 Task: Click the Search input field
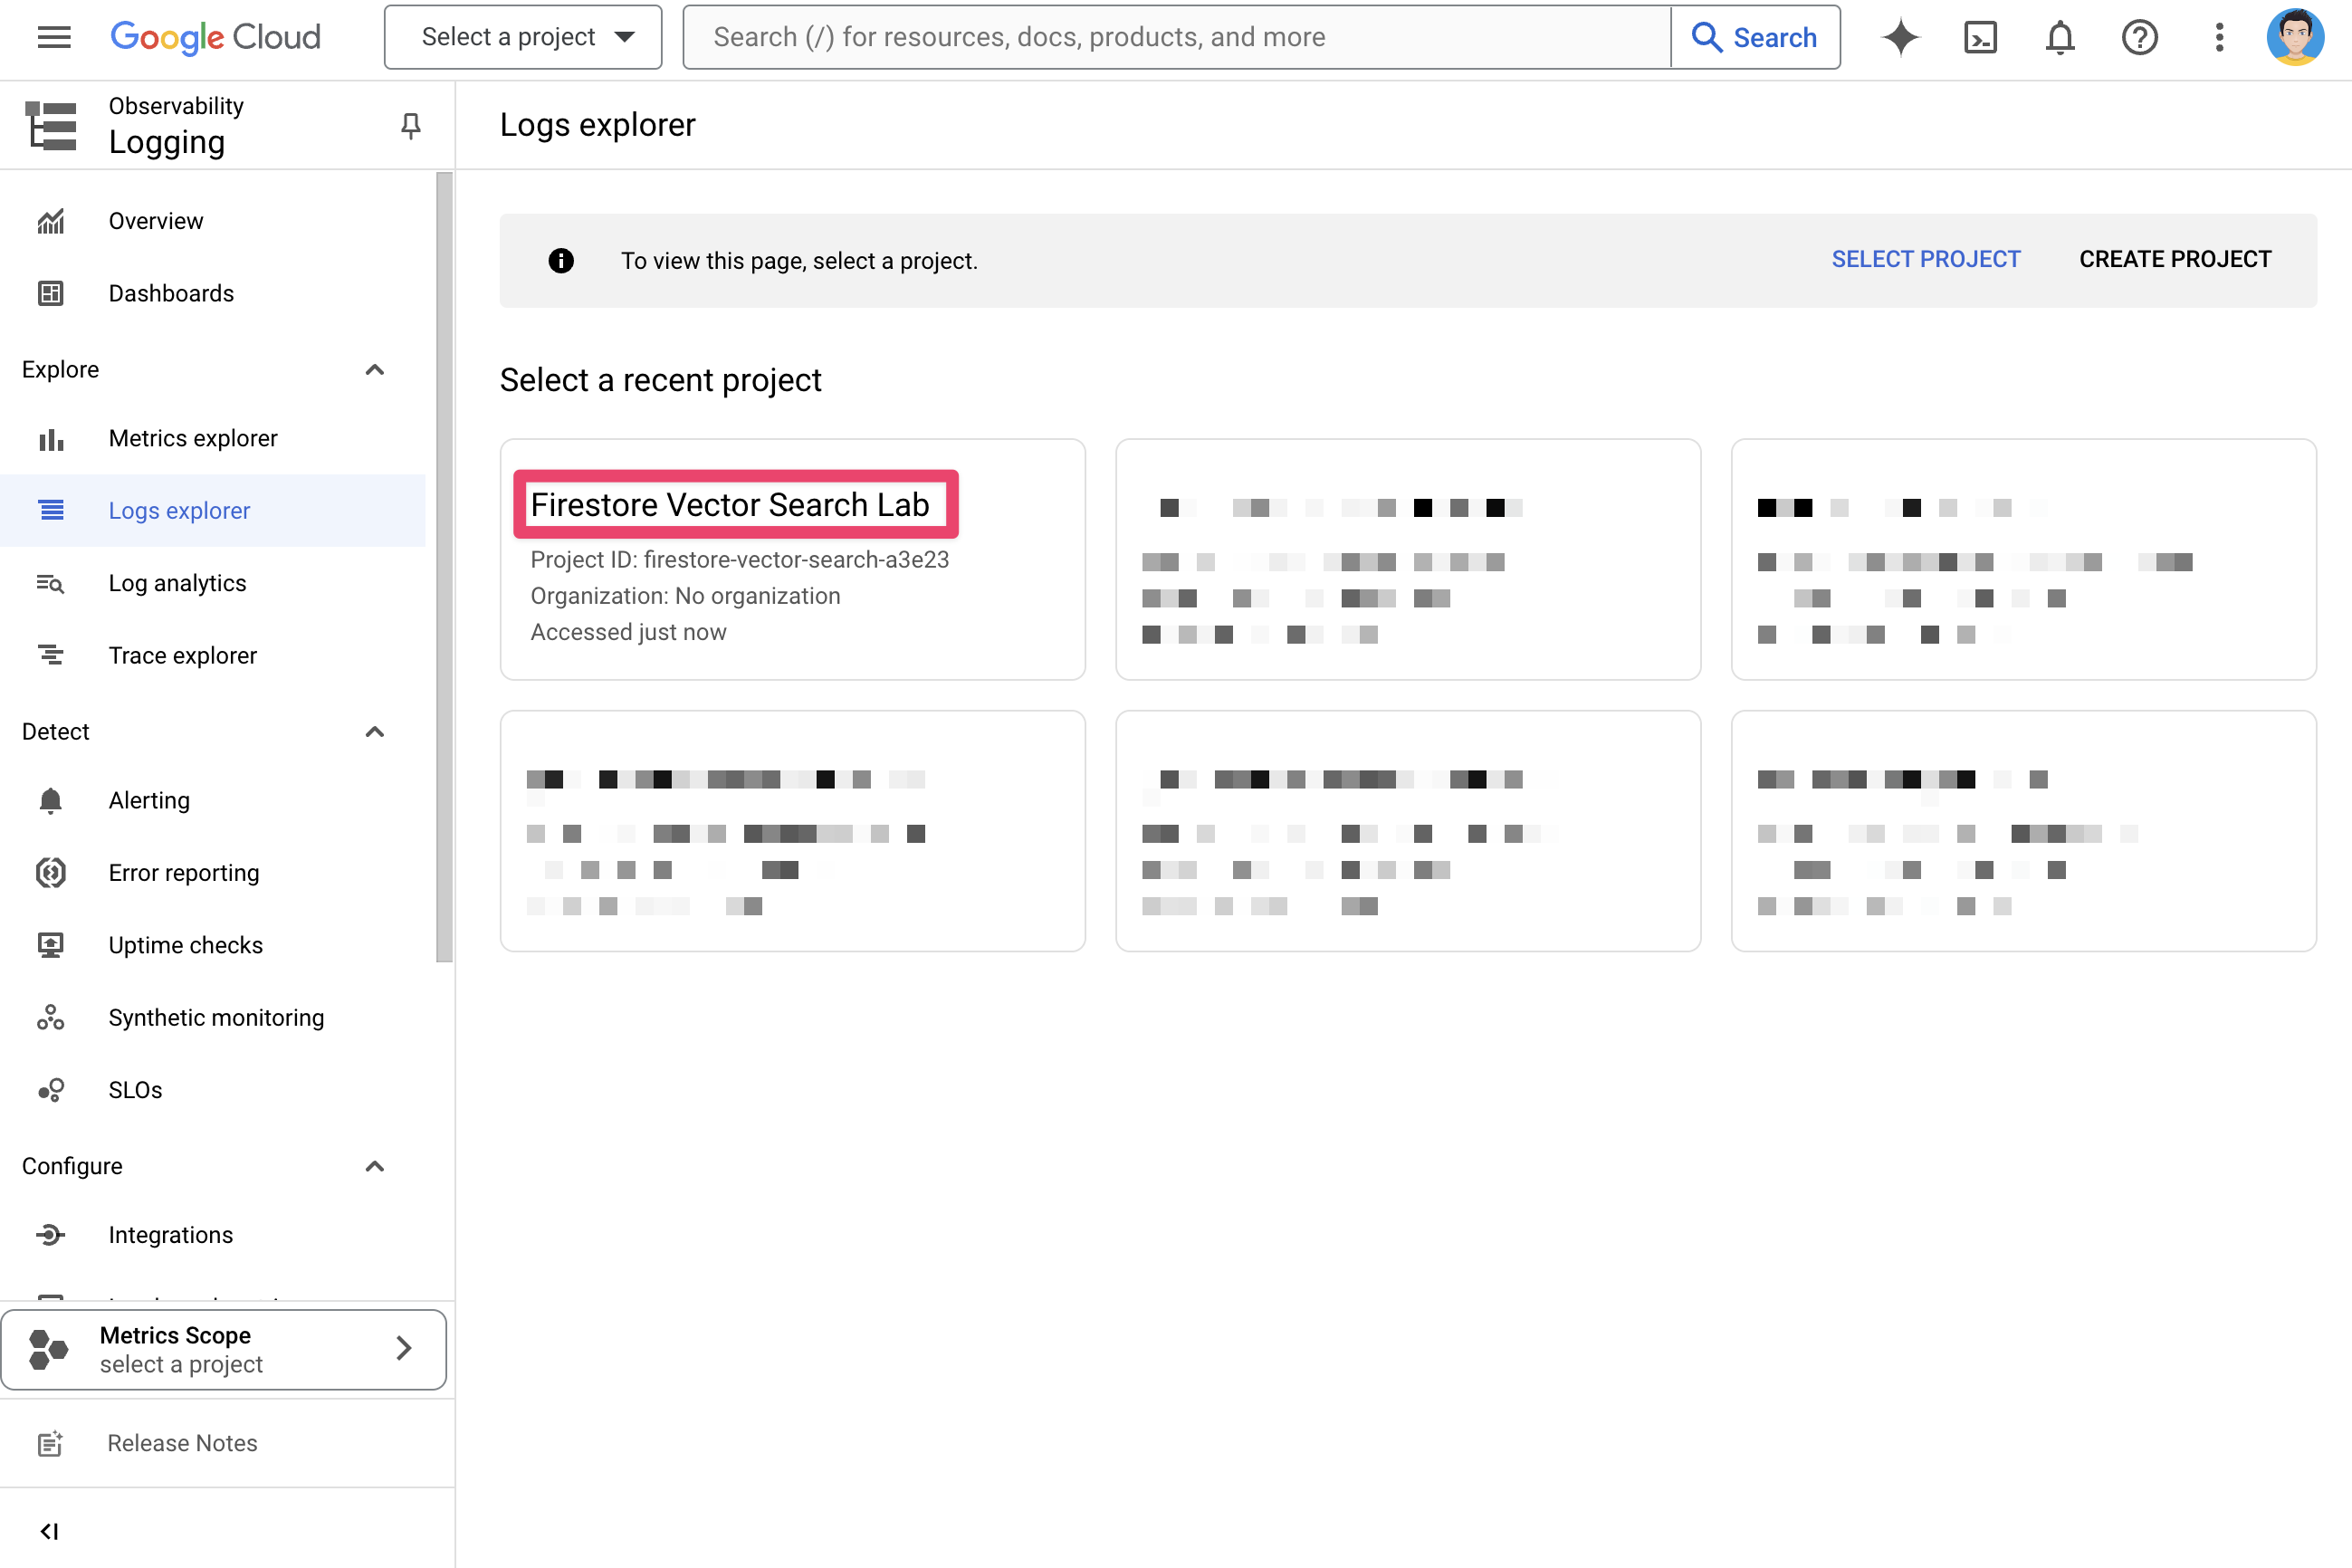tap(1176, 37)
